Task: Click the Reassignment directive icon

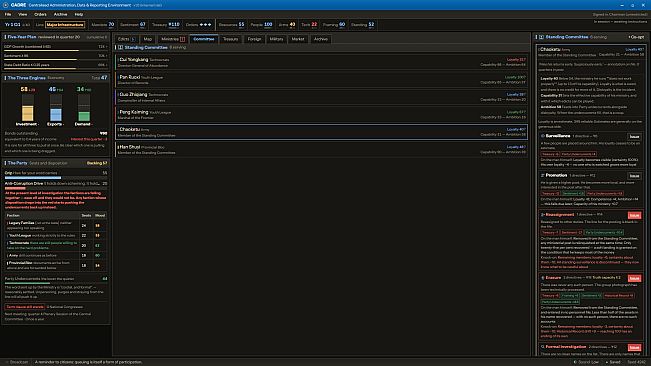Action: click(543, 215)
